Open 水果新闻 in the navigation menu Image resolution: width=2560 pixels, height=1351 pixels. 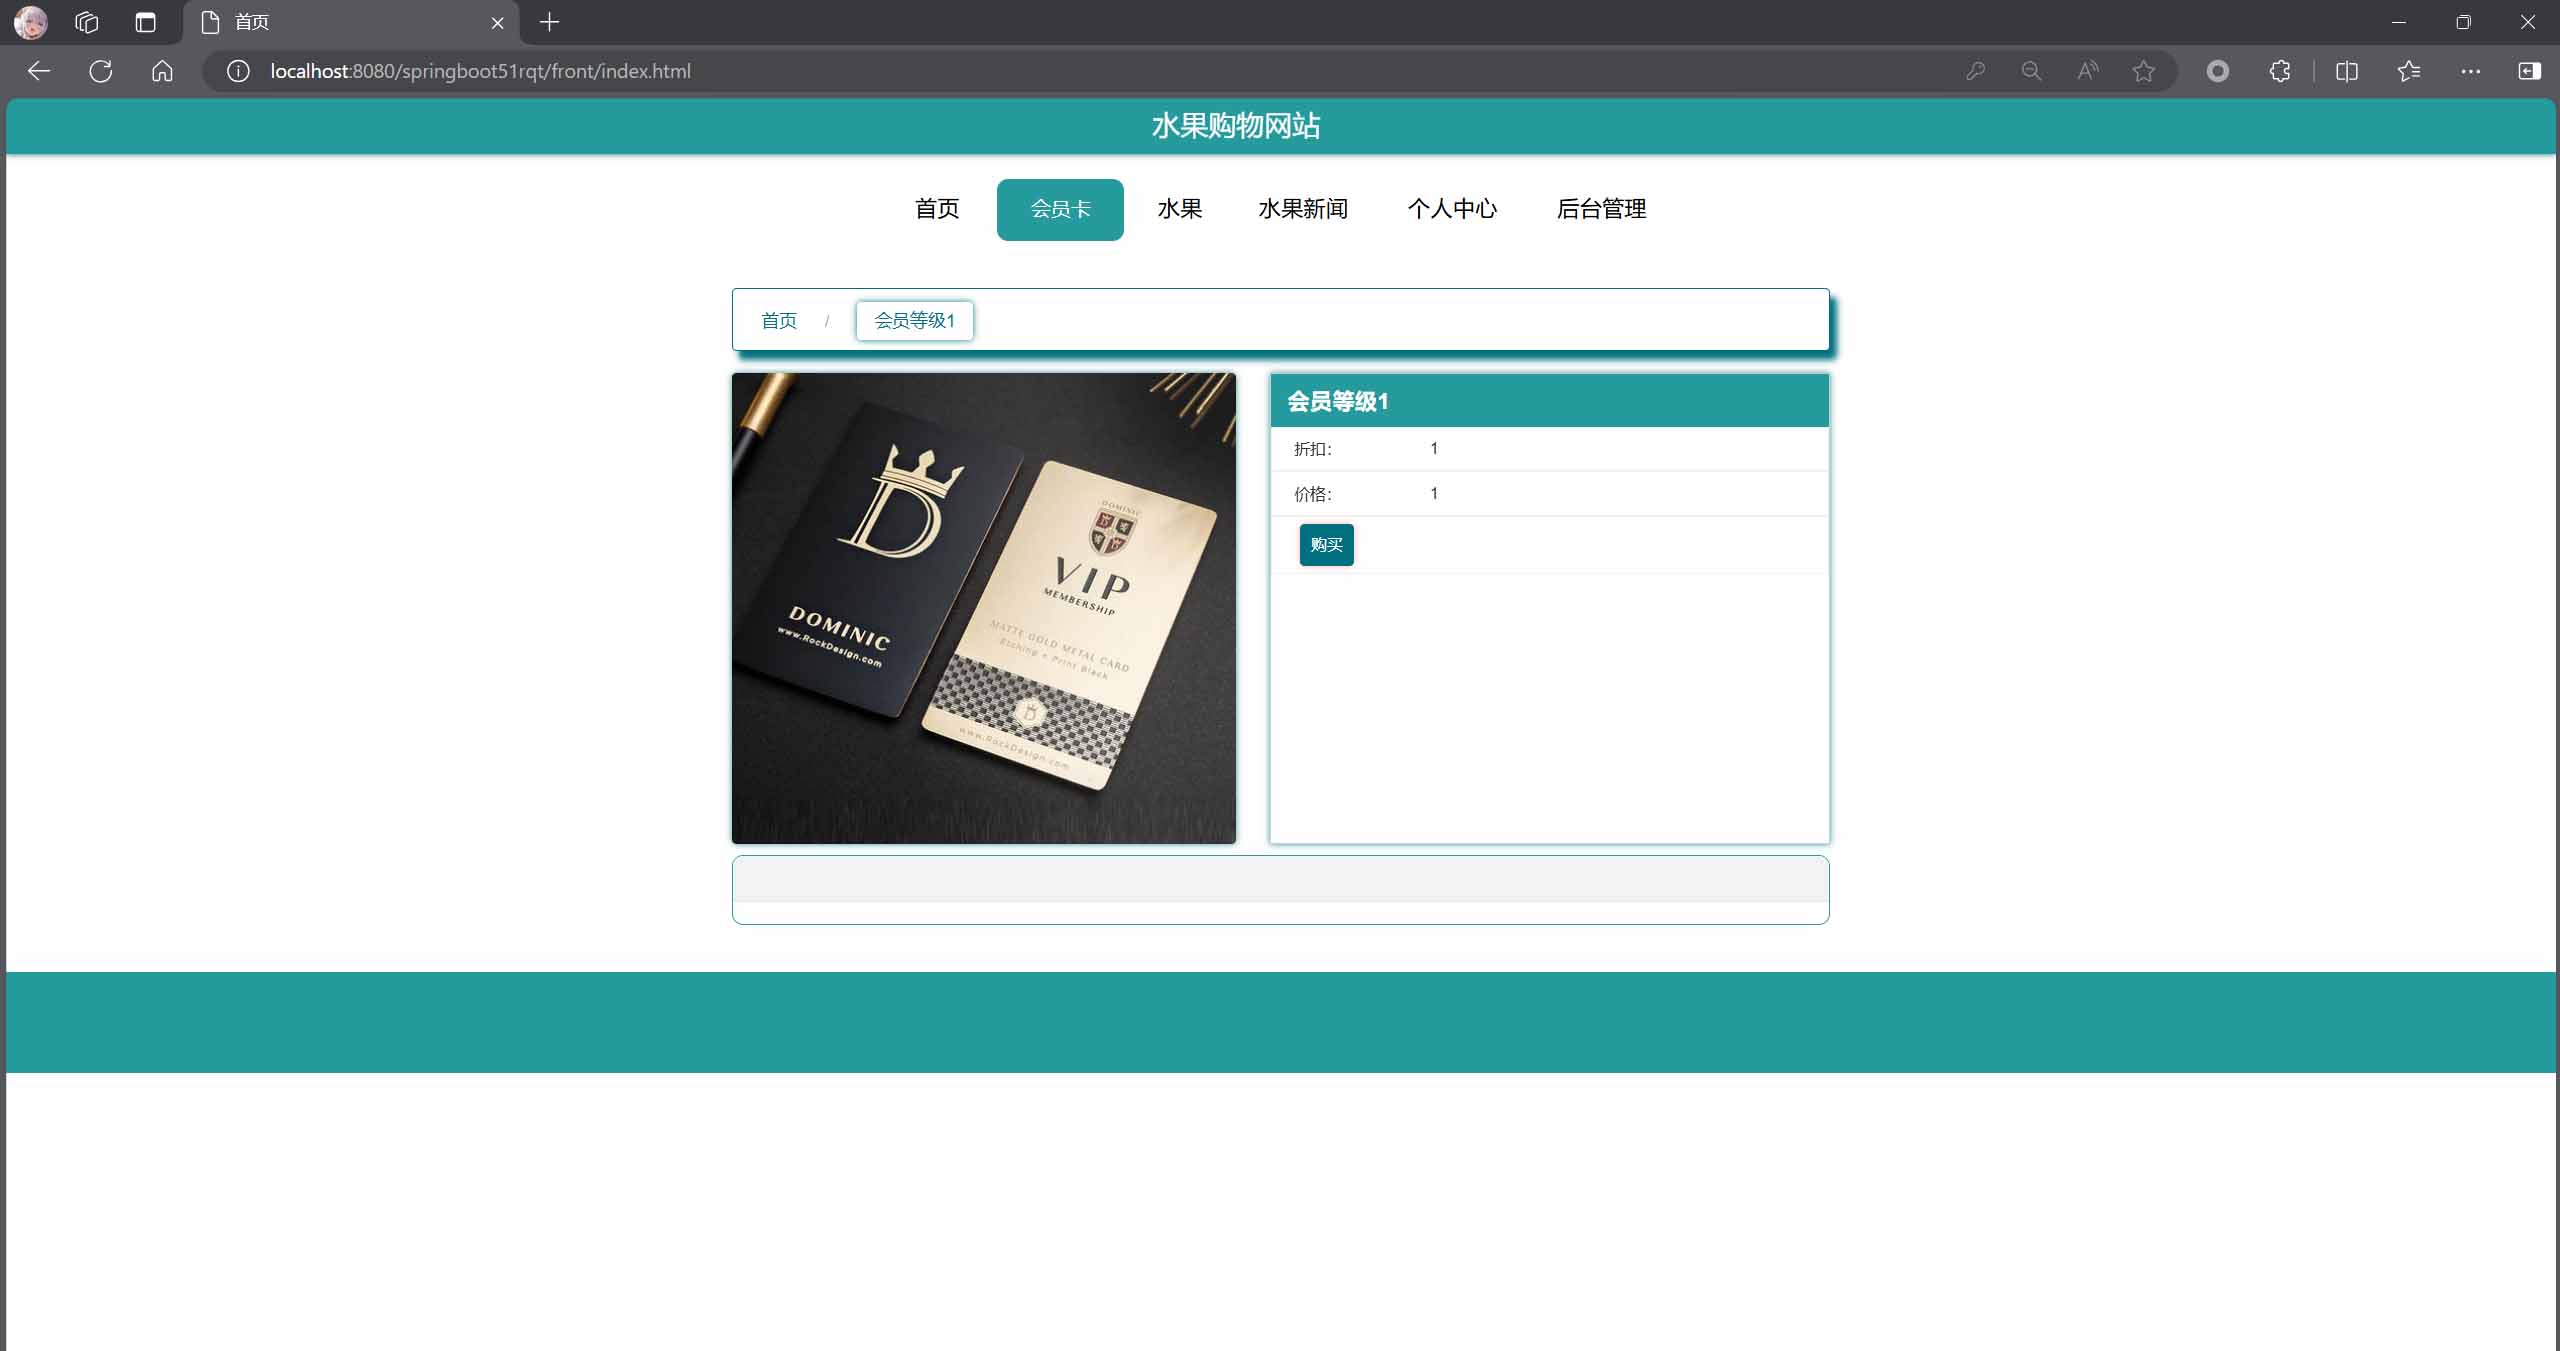pyautogui.click(x=1303, y=209)
